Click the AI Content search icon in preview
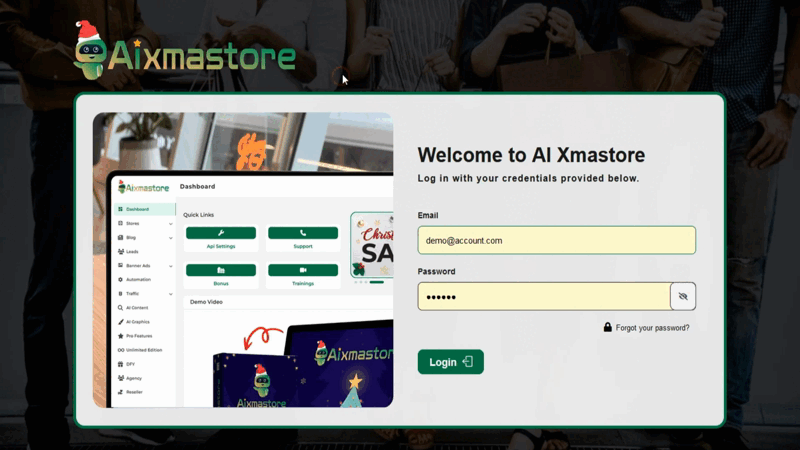The image size is (800, 450). click(x=120, y=308)
